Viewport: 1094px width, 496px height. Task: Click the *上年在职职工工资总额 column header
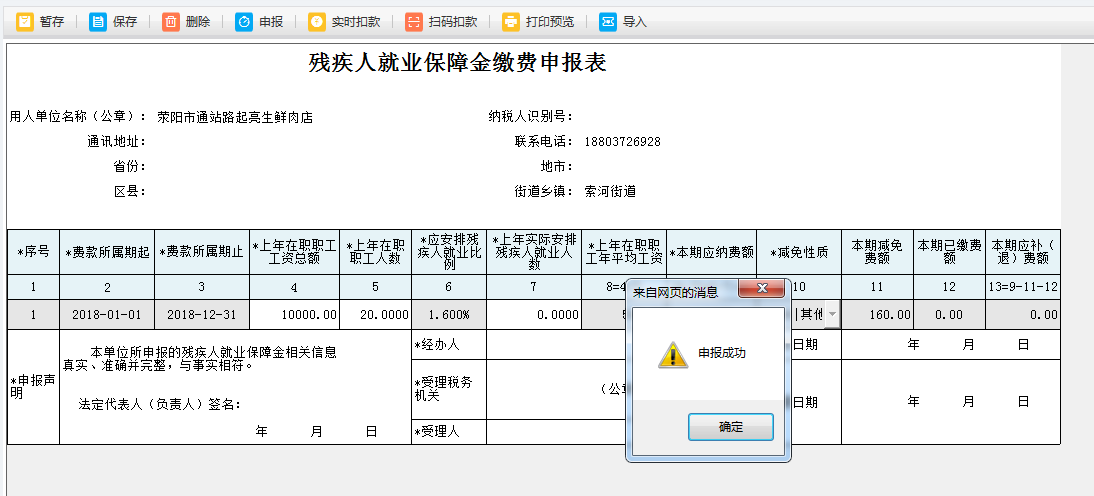coord(294,252)
